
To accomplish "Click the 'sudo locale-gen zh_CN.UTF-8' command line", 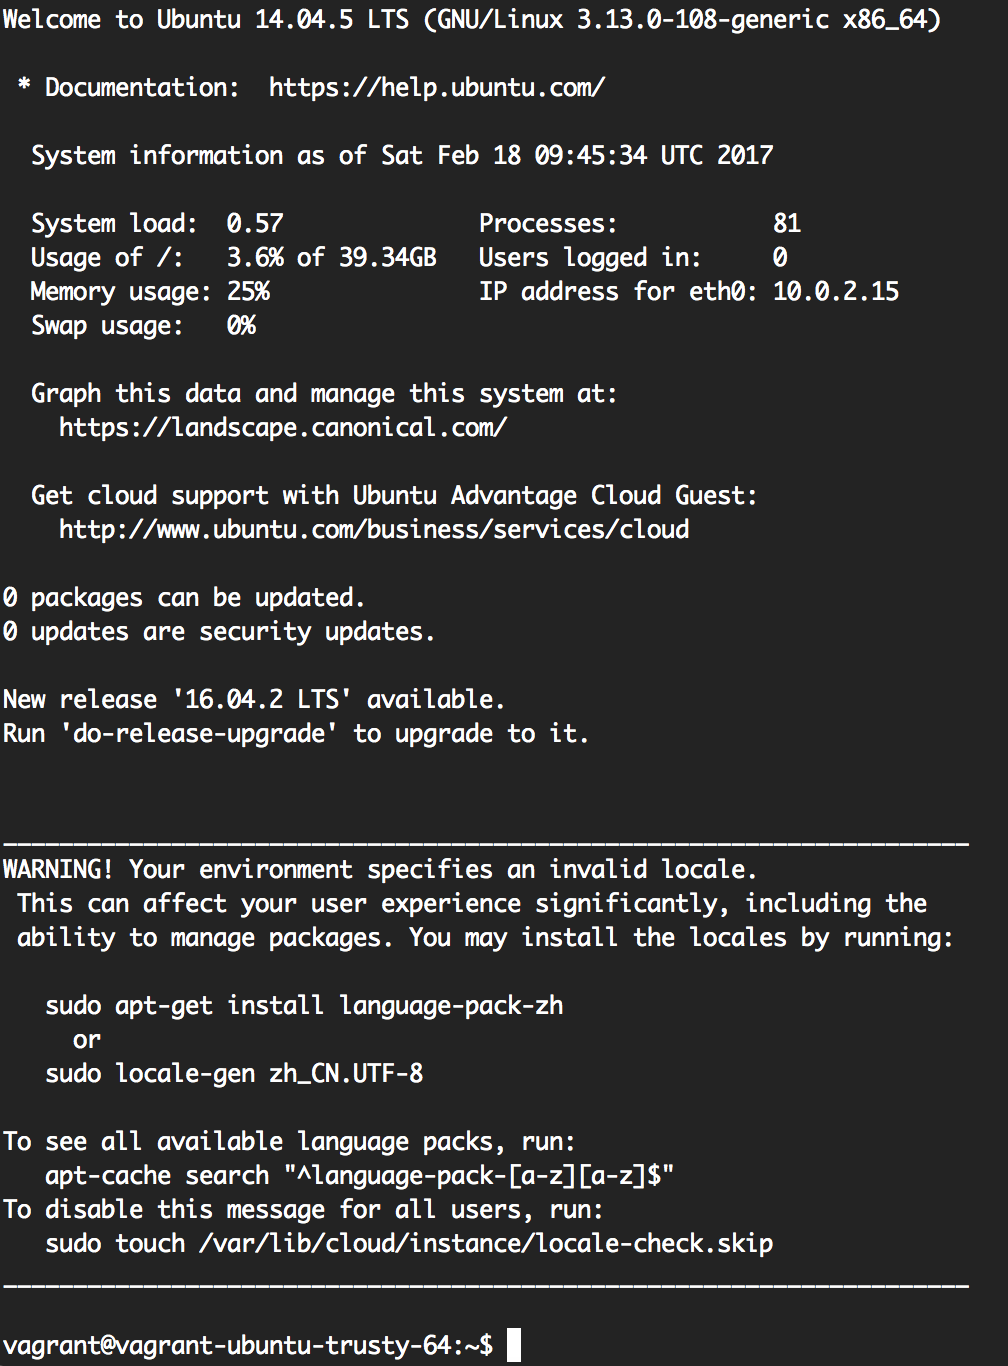I will coord(234,1074).
